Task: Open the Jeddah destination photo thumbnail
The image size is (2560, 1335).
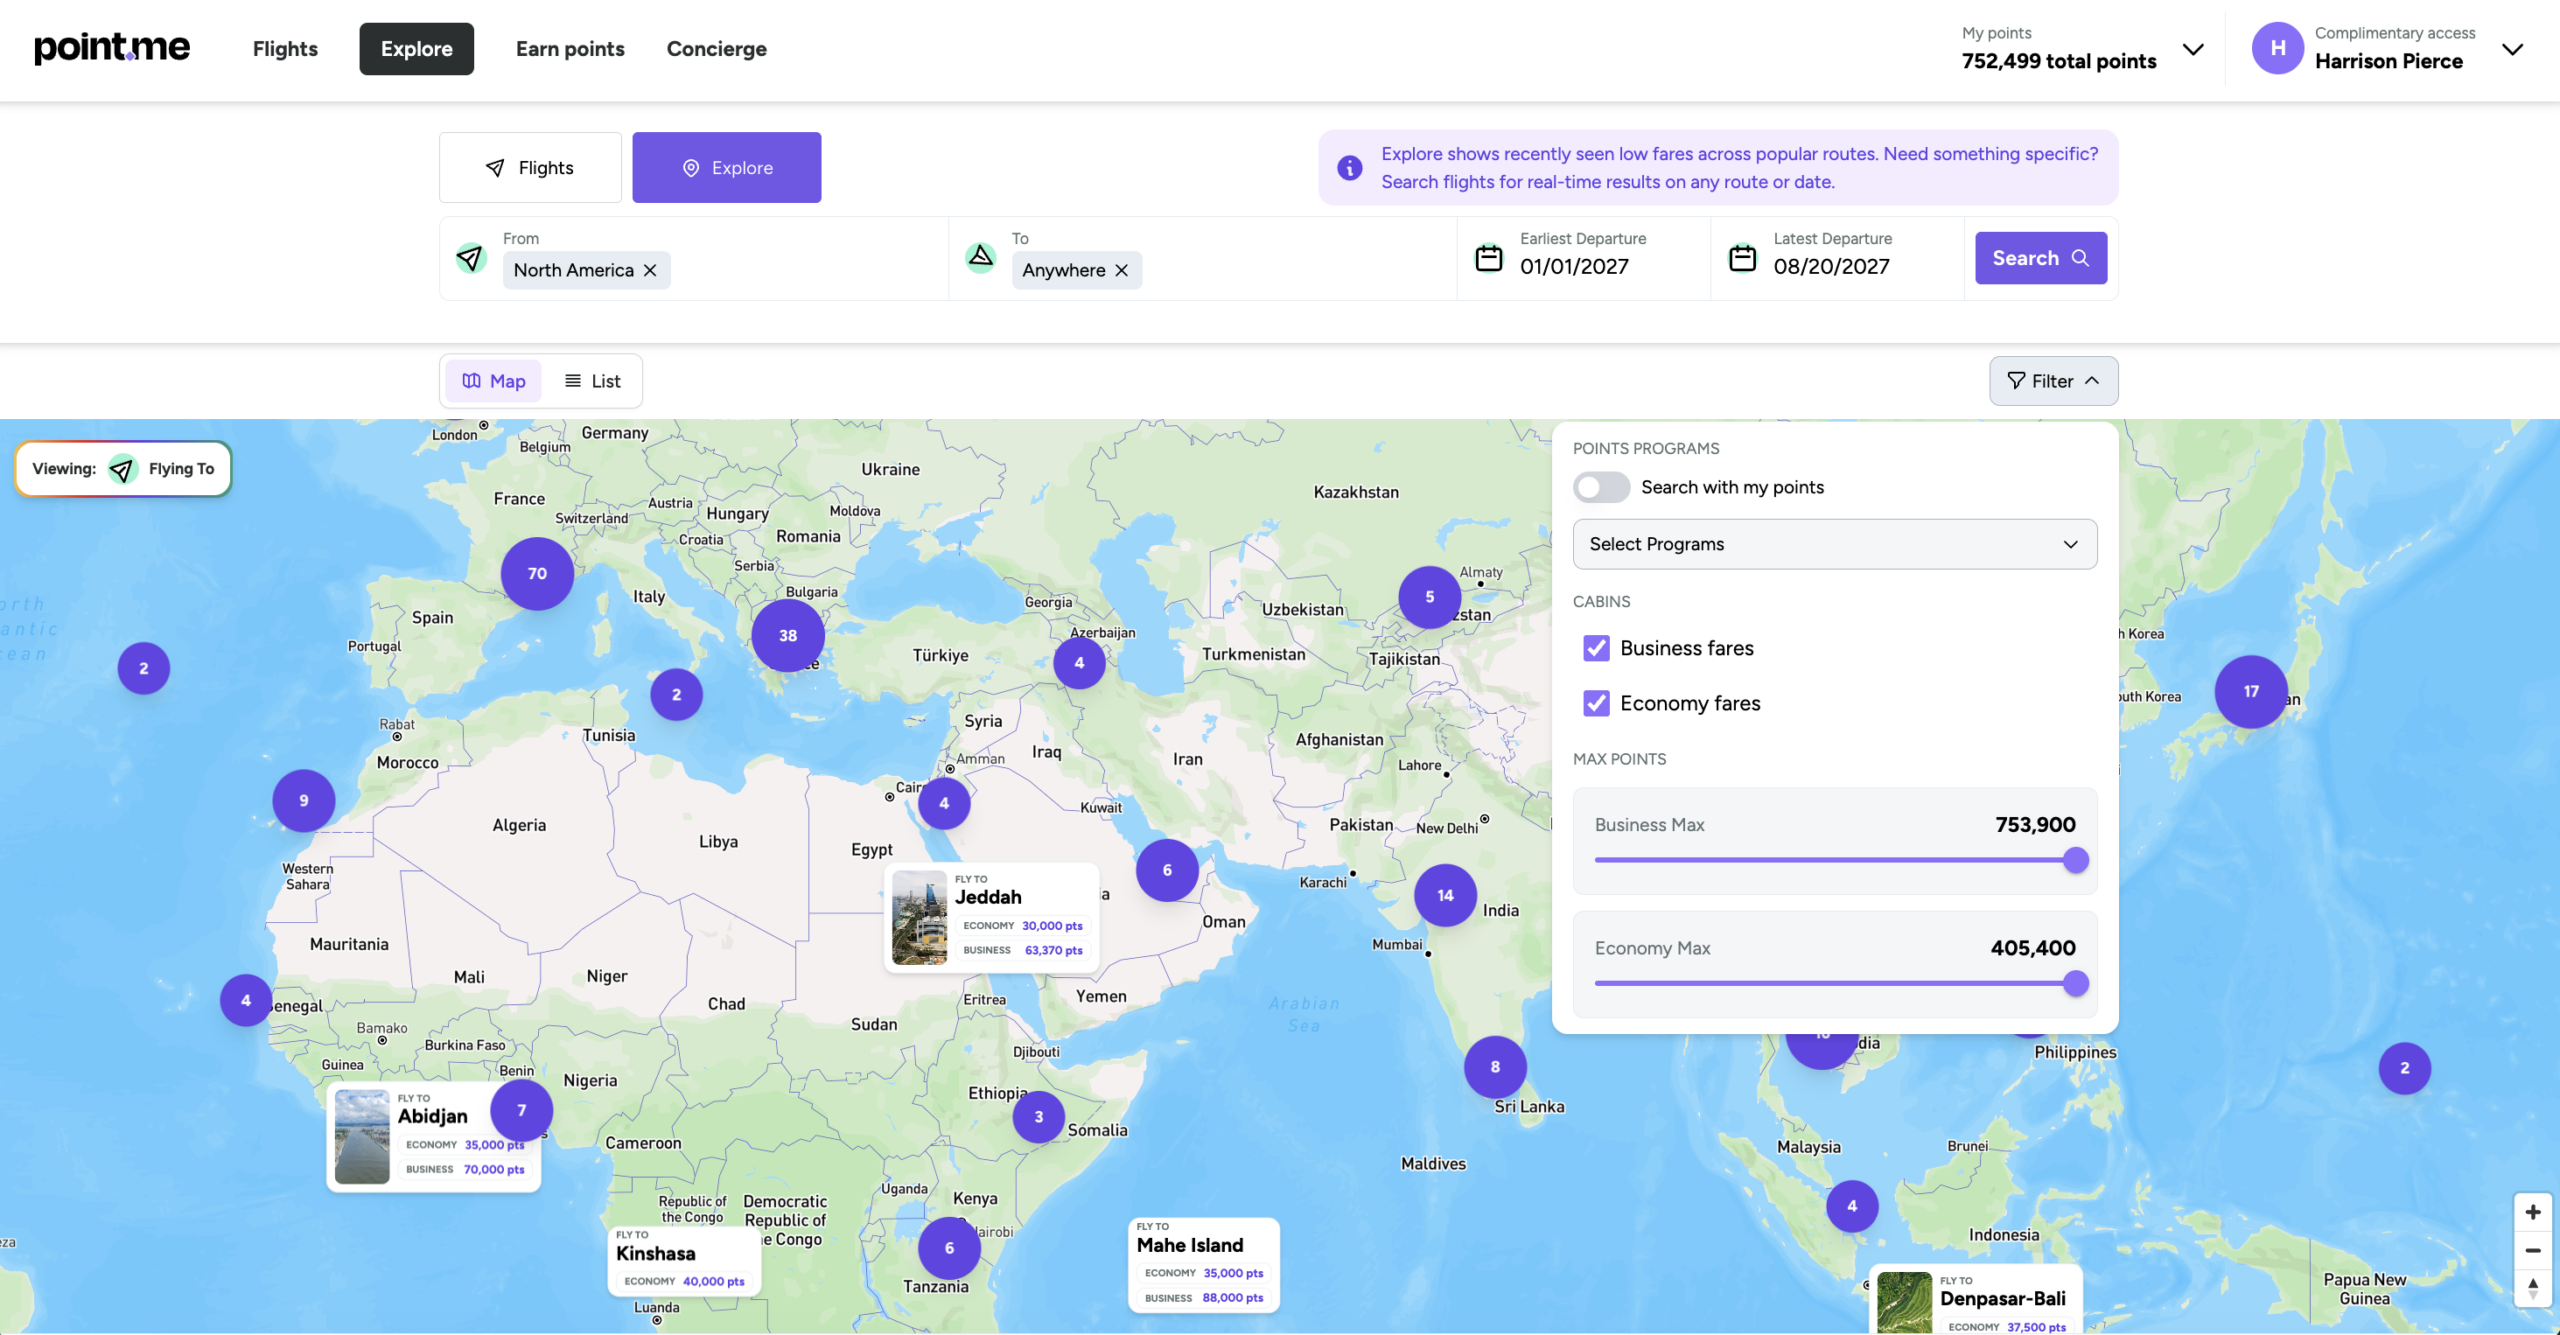Action: click(919, 917)
